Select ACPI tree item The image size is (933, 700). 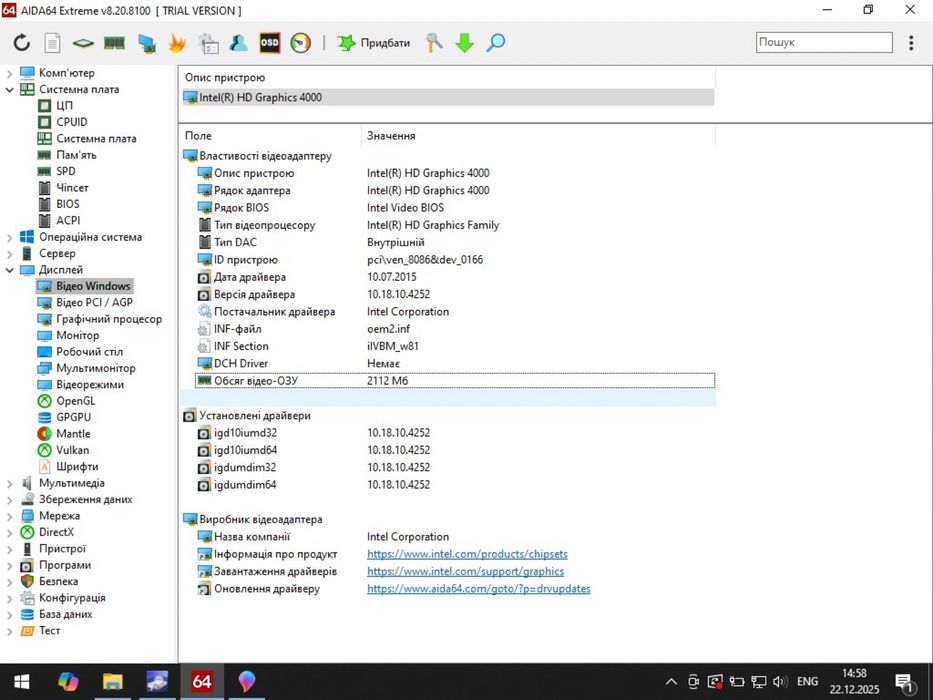[x=68, y=220]
